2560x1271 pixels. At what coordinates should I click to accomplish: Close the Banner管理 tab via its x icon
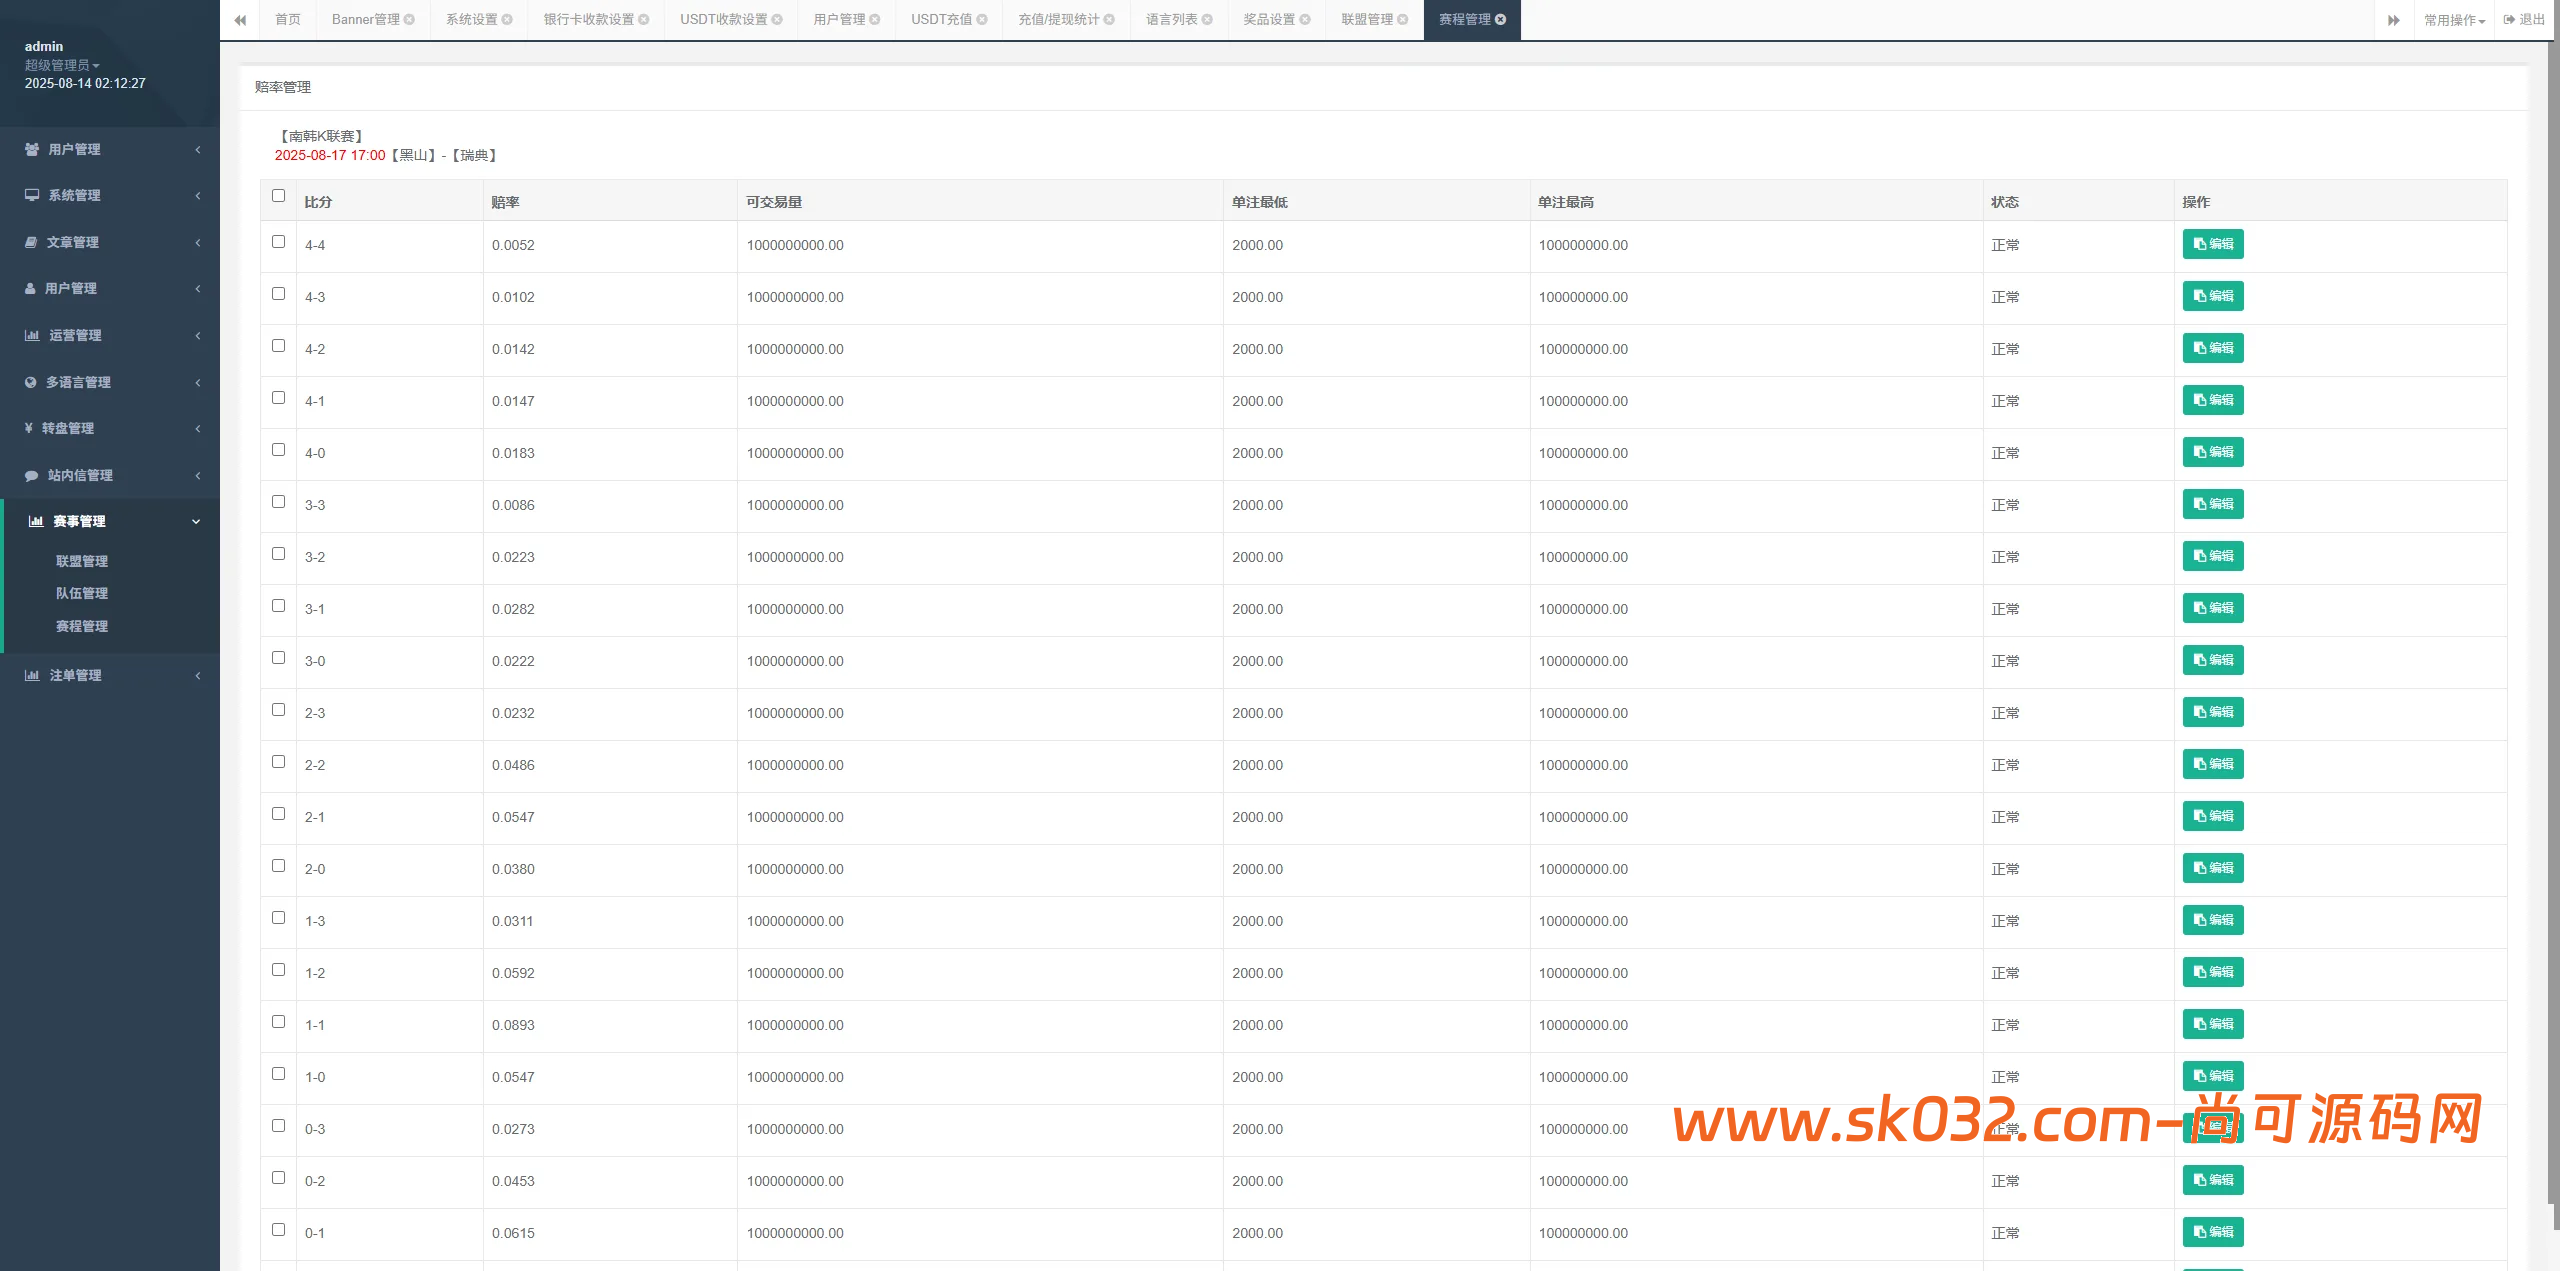point(409,20)
